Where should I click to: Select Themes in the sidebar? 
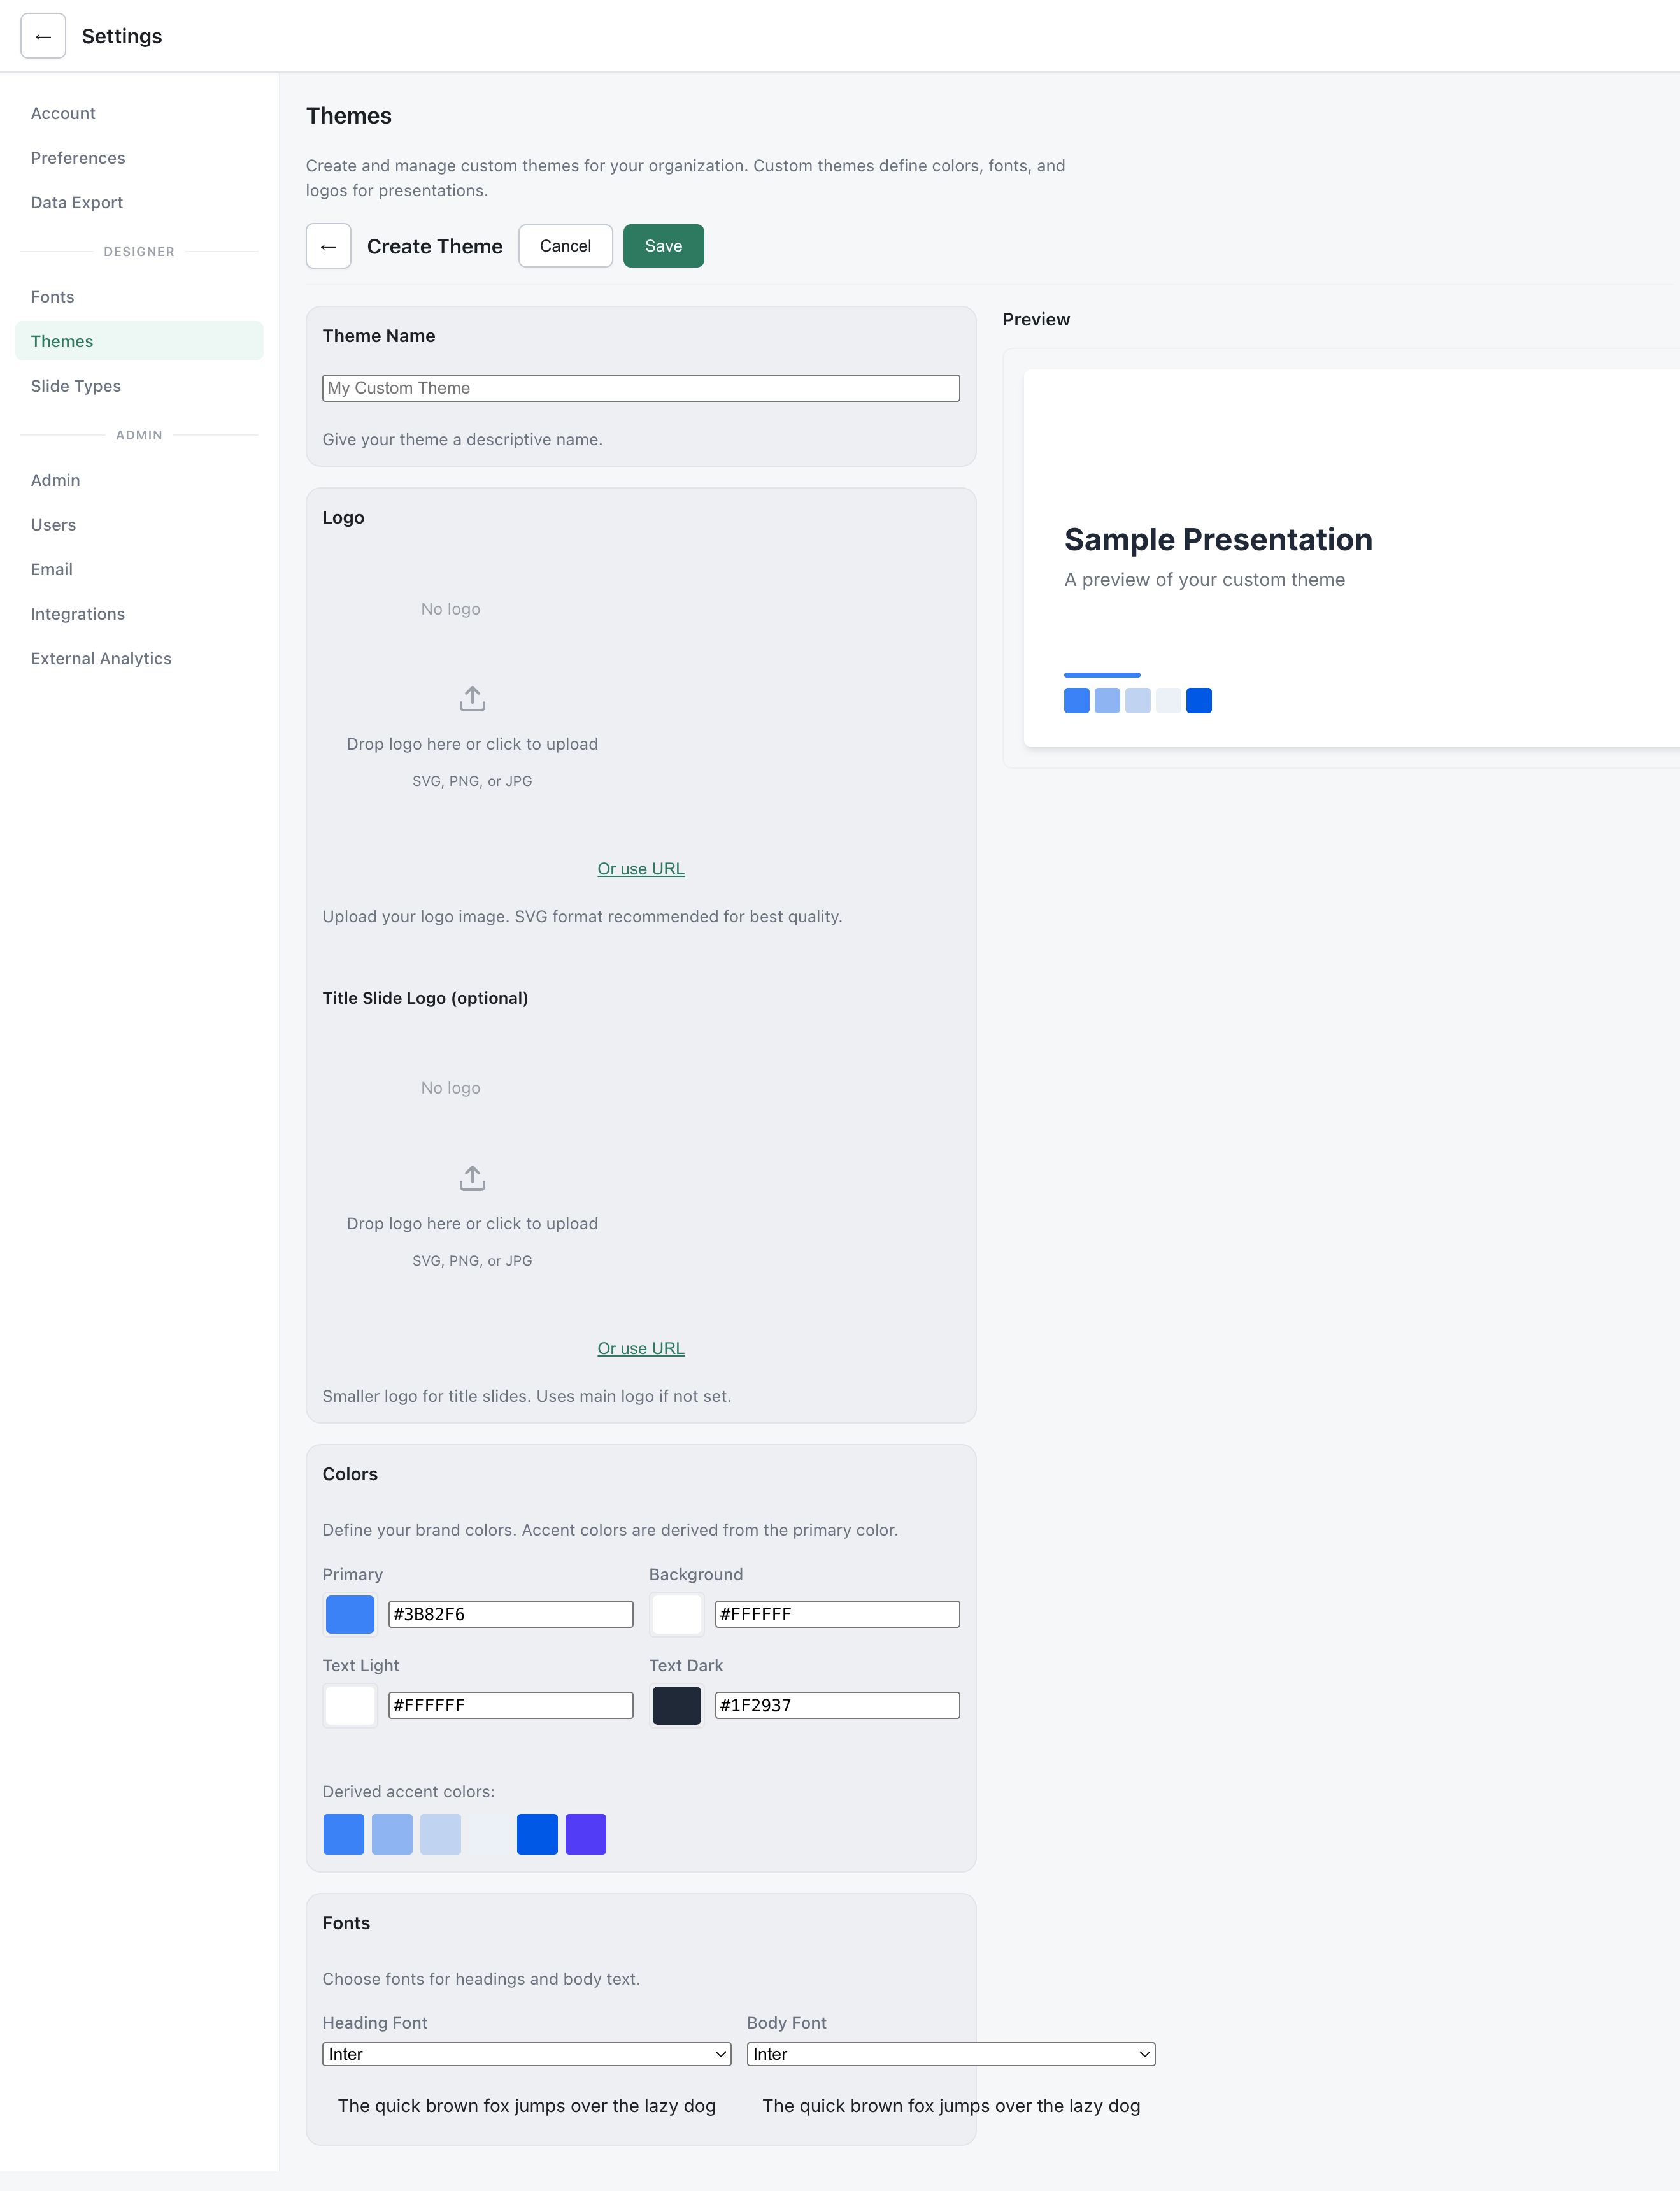point(139,341)
